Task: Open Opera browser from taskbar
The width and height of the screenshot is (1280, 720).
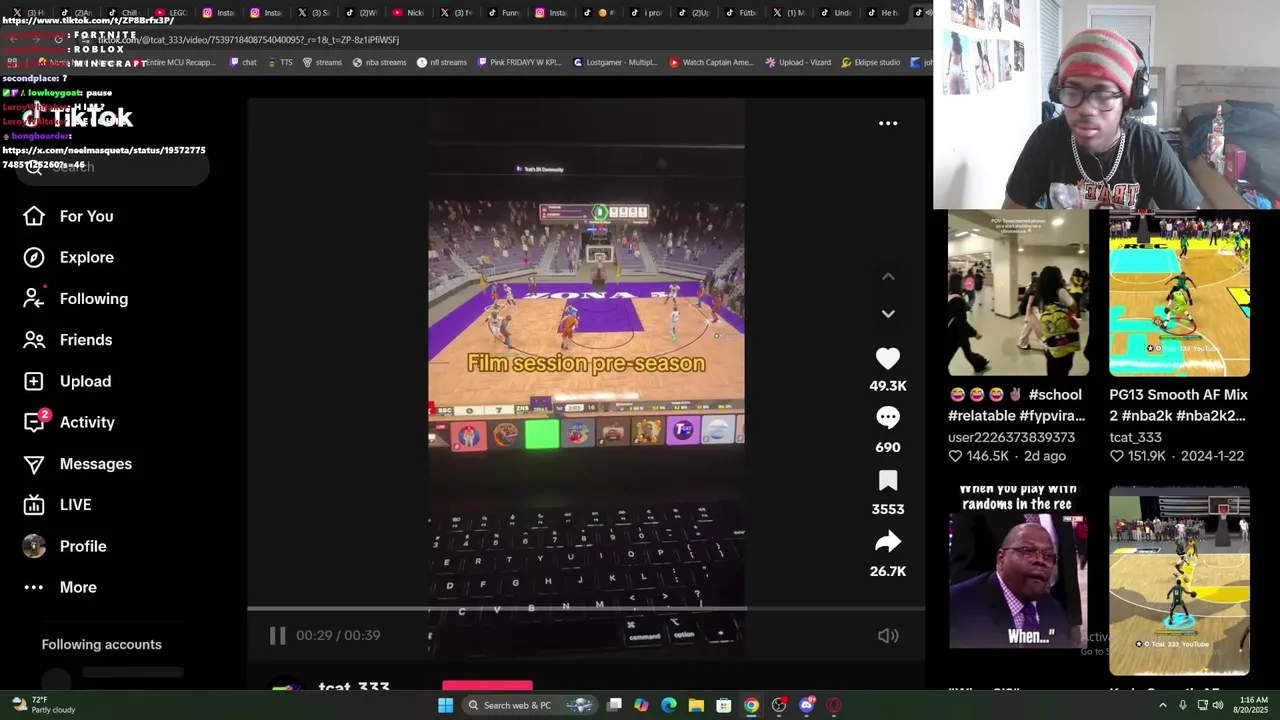Action: [x=834, y=705]
